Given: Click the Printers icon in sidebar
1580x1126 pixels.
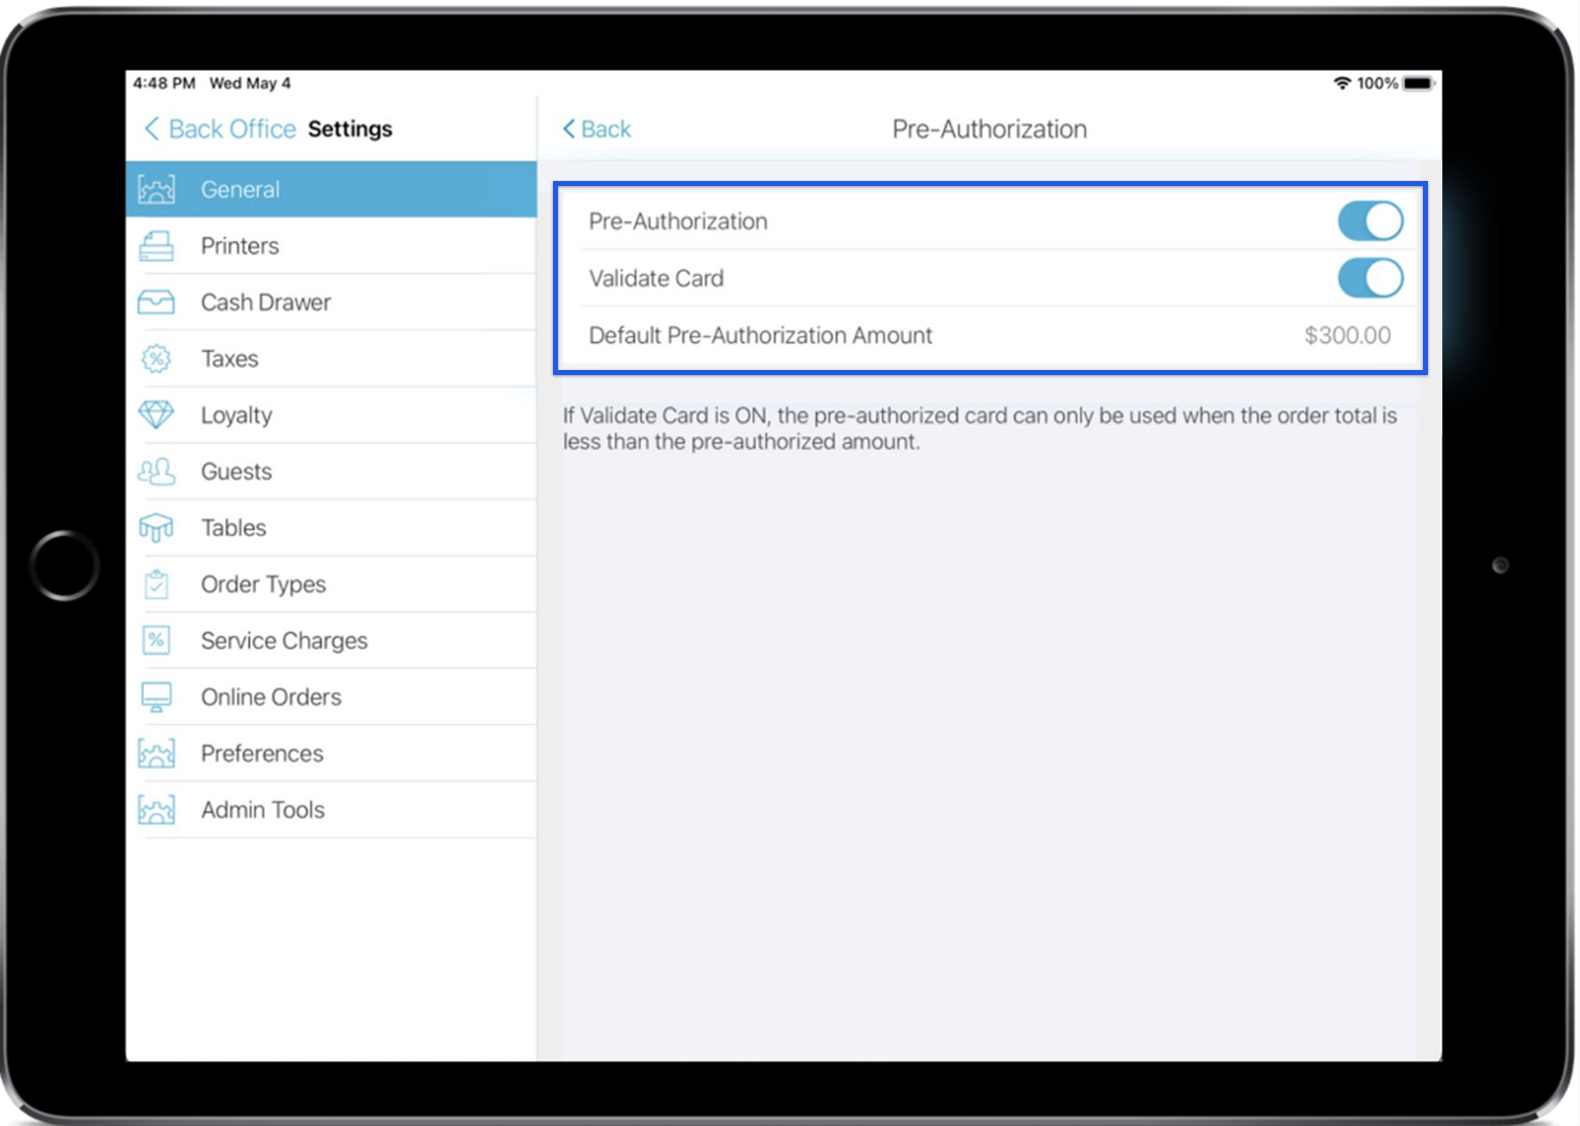Looking at the screenshot, I should click(156, 246).
